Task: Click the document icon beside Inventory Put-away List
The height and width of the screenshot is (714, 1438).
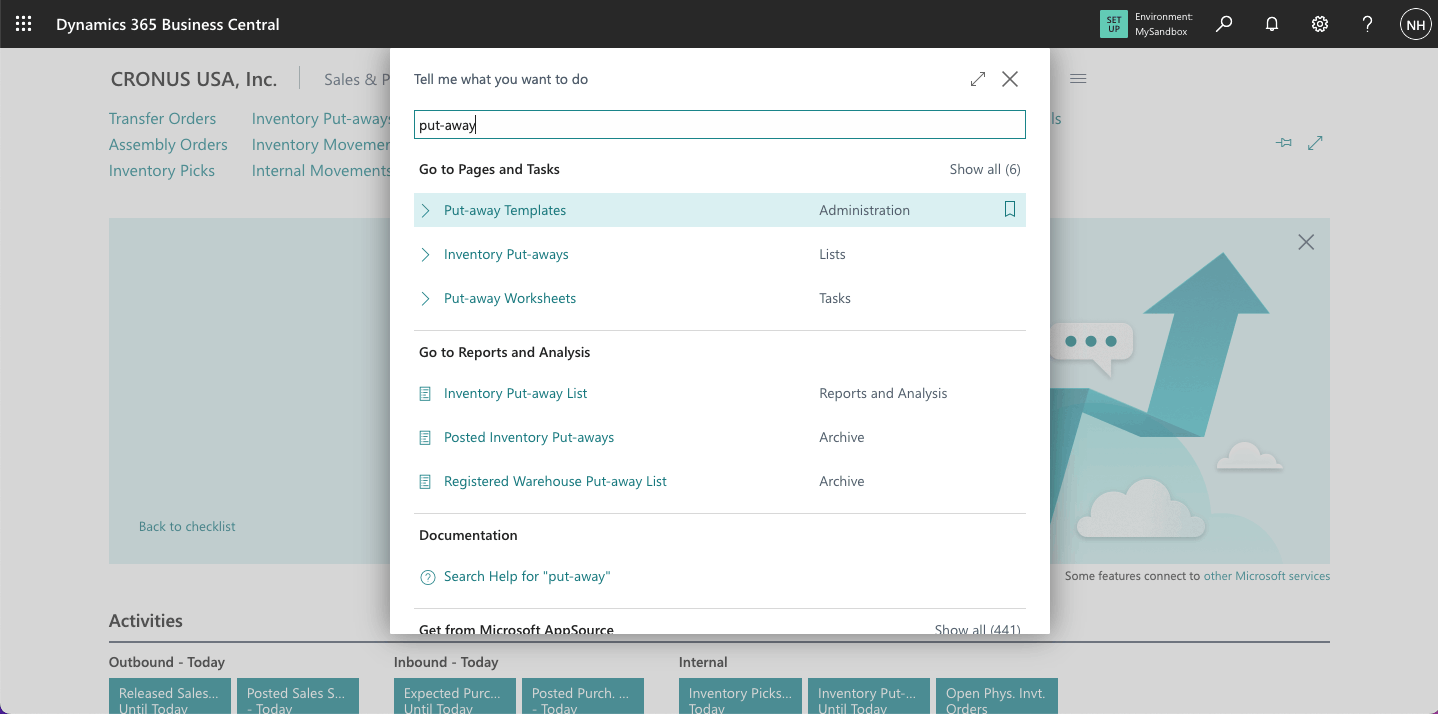Action: (425, 394)
